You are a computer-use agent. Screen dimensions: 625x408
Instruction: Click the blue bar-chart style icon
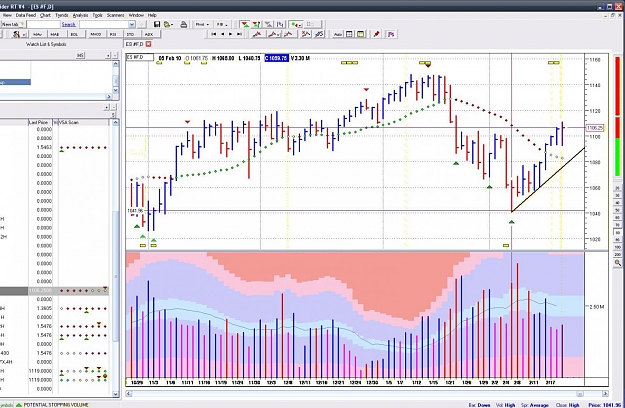[280, 25]
